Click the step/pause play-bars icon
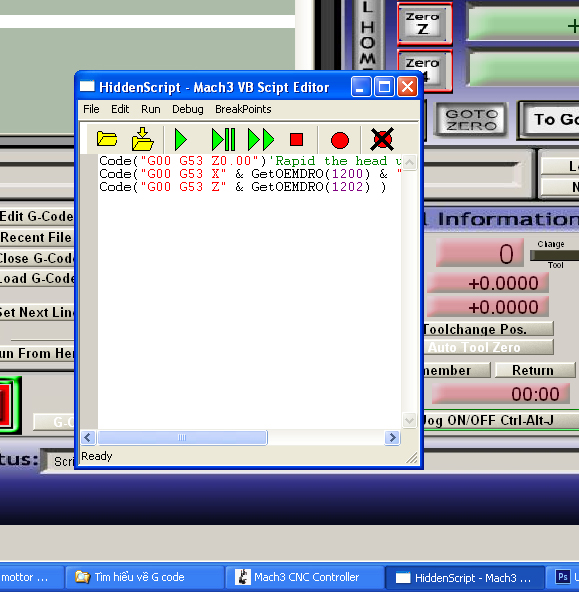The width and height of the screenshot is (579, 592). coord(223,139)
